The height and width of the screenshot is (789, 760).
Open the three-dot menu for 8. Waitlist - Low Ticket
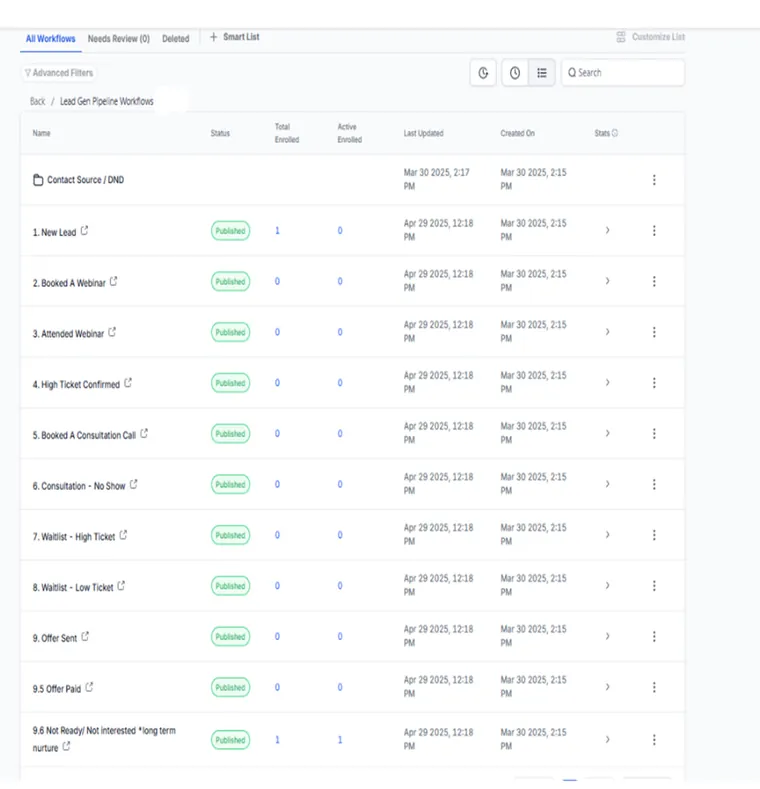(x=654, y=586)
